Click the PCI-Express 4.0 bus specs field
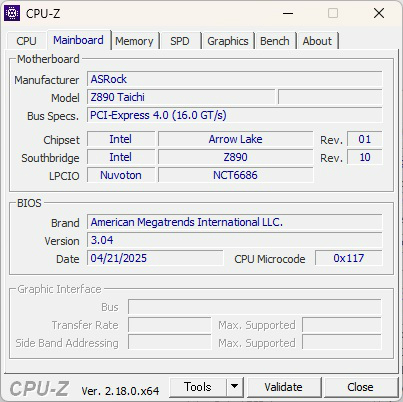 (235, 115)
